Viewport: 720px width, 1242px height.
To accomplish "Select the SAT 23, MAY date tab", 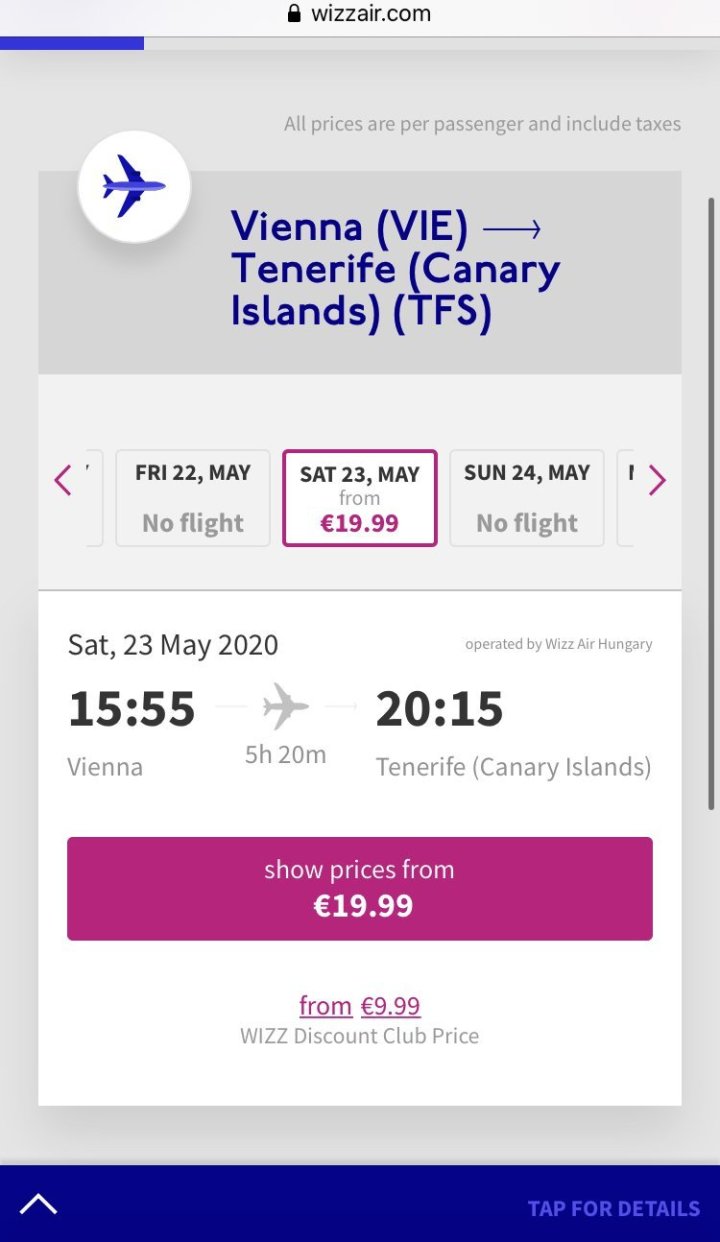I will [360, 498].
